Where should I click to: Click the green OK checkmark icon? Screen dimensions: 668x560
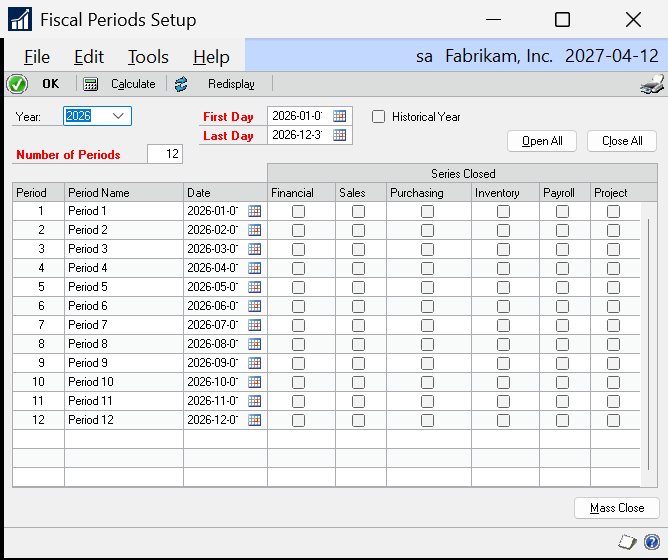click(x=16, y=84)
